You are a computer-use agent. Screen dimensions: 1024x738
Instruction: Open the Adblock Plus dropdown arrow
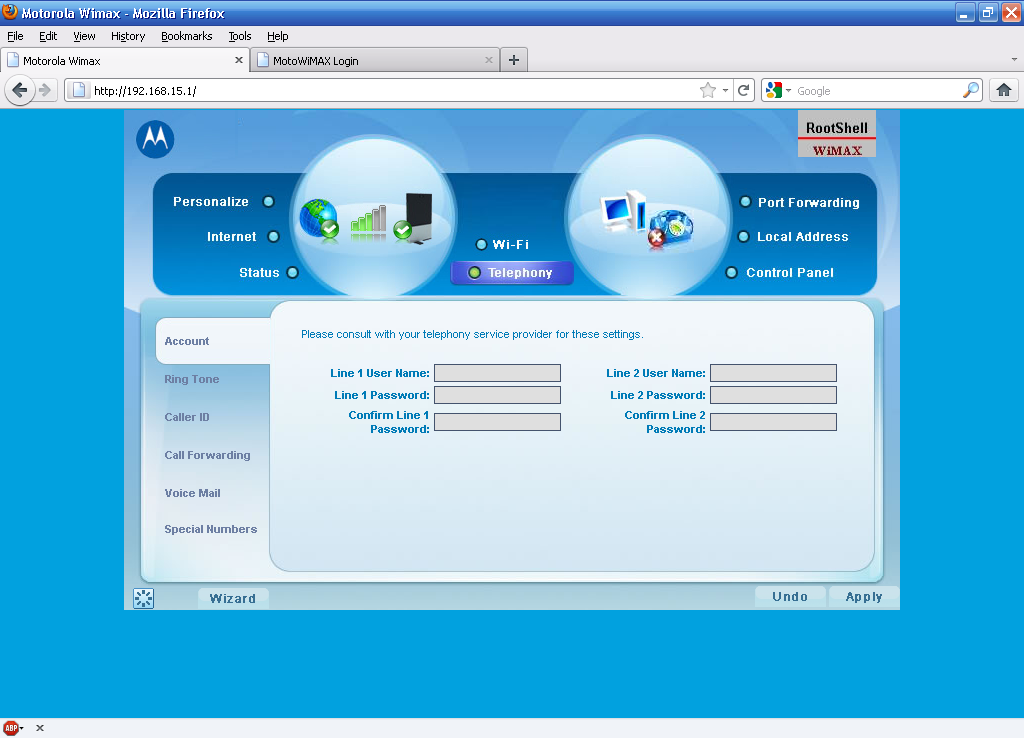[22, 728]
